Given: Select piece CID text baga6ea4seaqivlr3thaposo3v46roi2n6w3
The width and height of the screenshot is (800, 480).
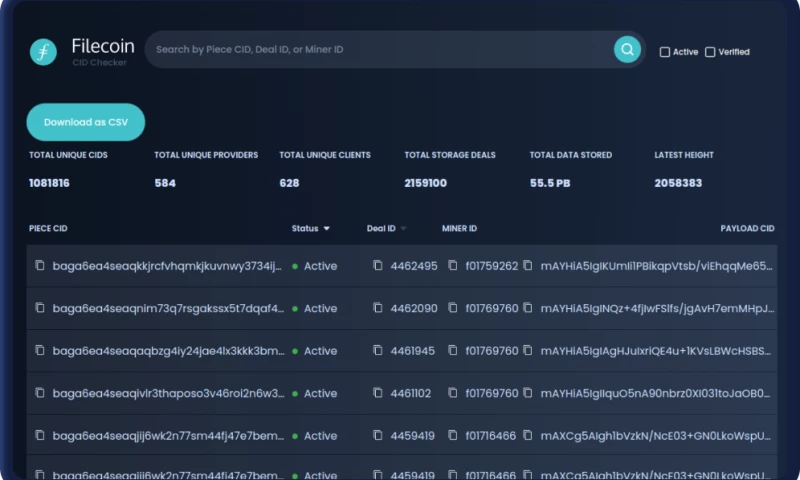Looking at the screenshot, I should tap(168, 393).
